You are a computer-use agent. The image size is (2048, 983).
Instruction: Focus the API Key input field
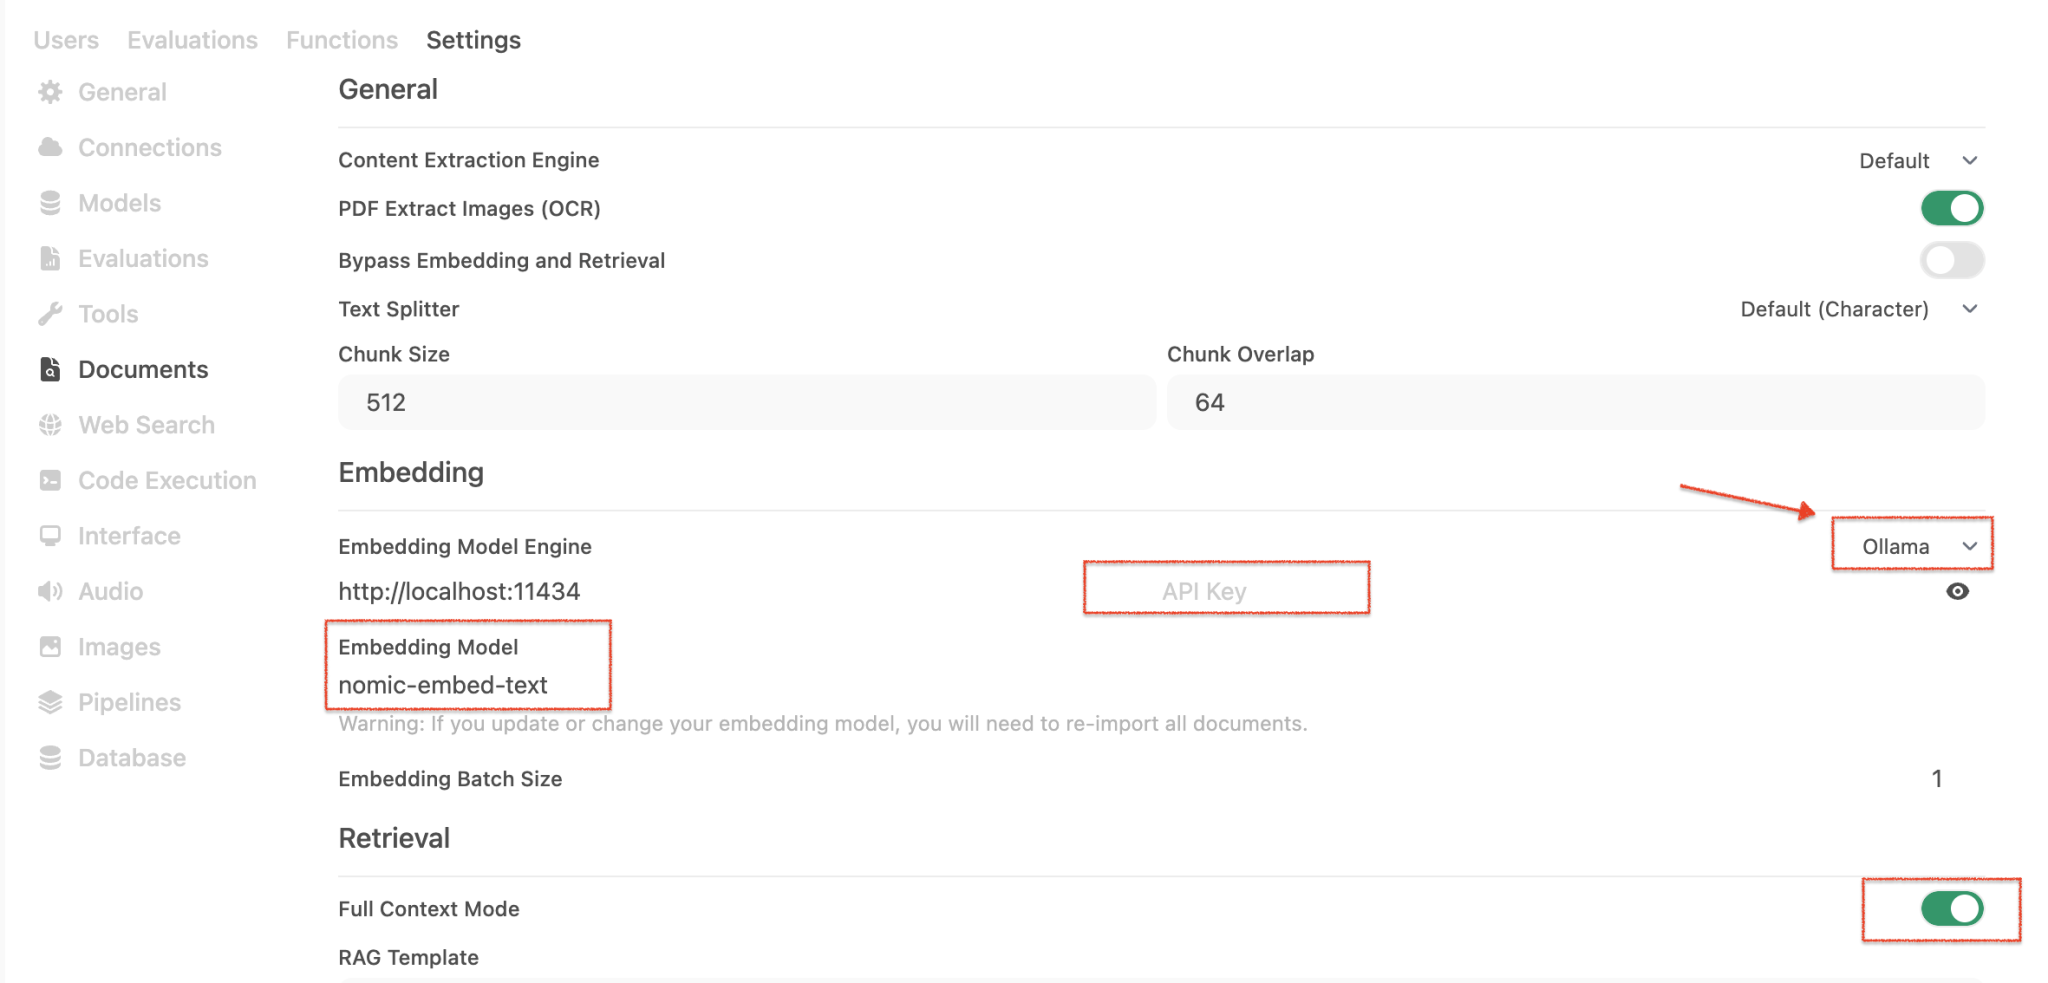pyautogui.click(x=1226, y=591)
